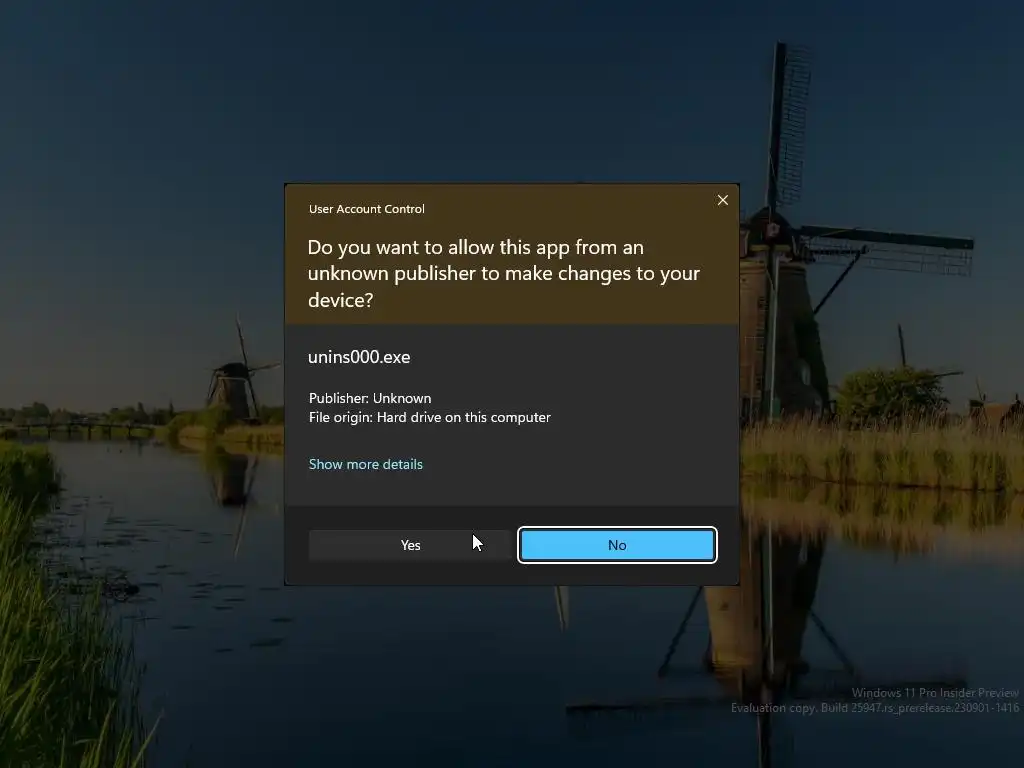
Task: Click the upper sail of the large windmill
Action: (x=789, y=124)
